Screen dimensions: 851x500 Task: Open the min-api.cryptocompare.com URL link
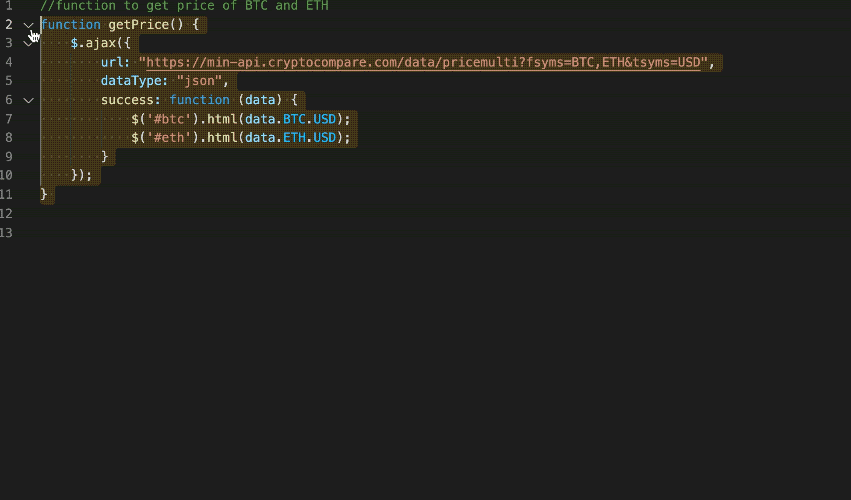click(x=423, y=62)
